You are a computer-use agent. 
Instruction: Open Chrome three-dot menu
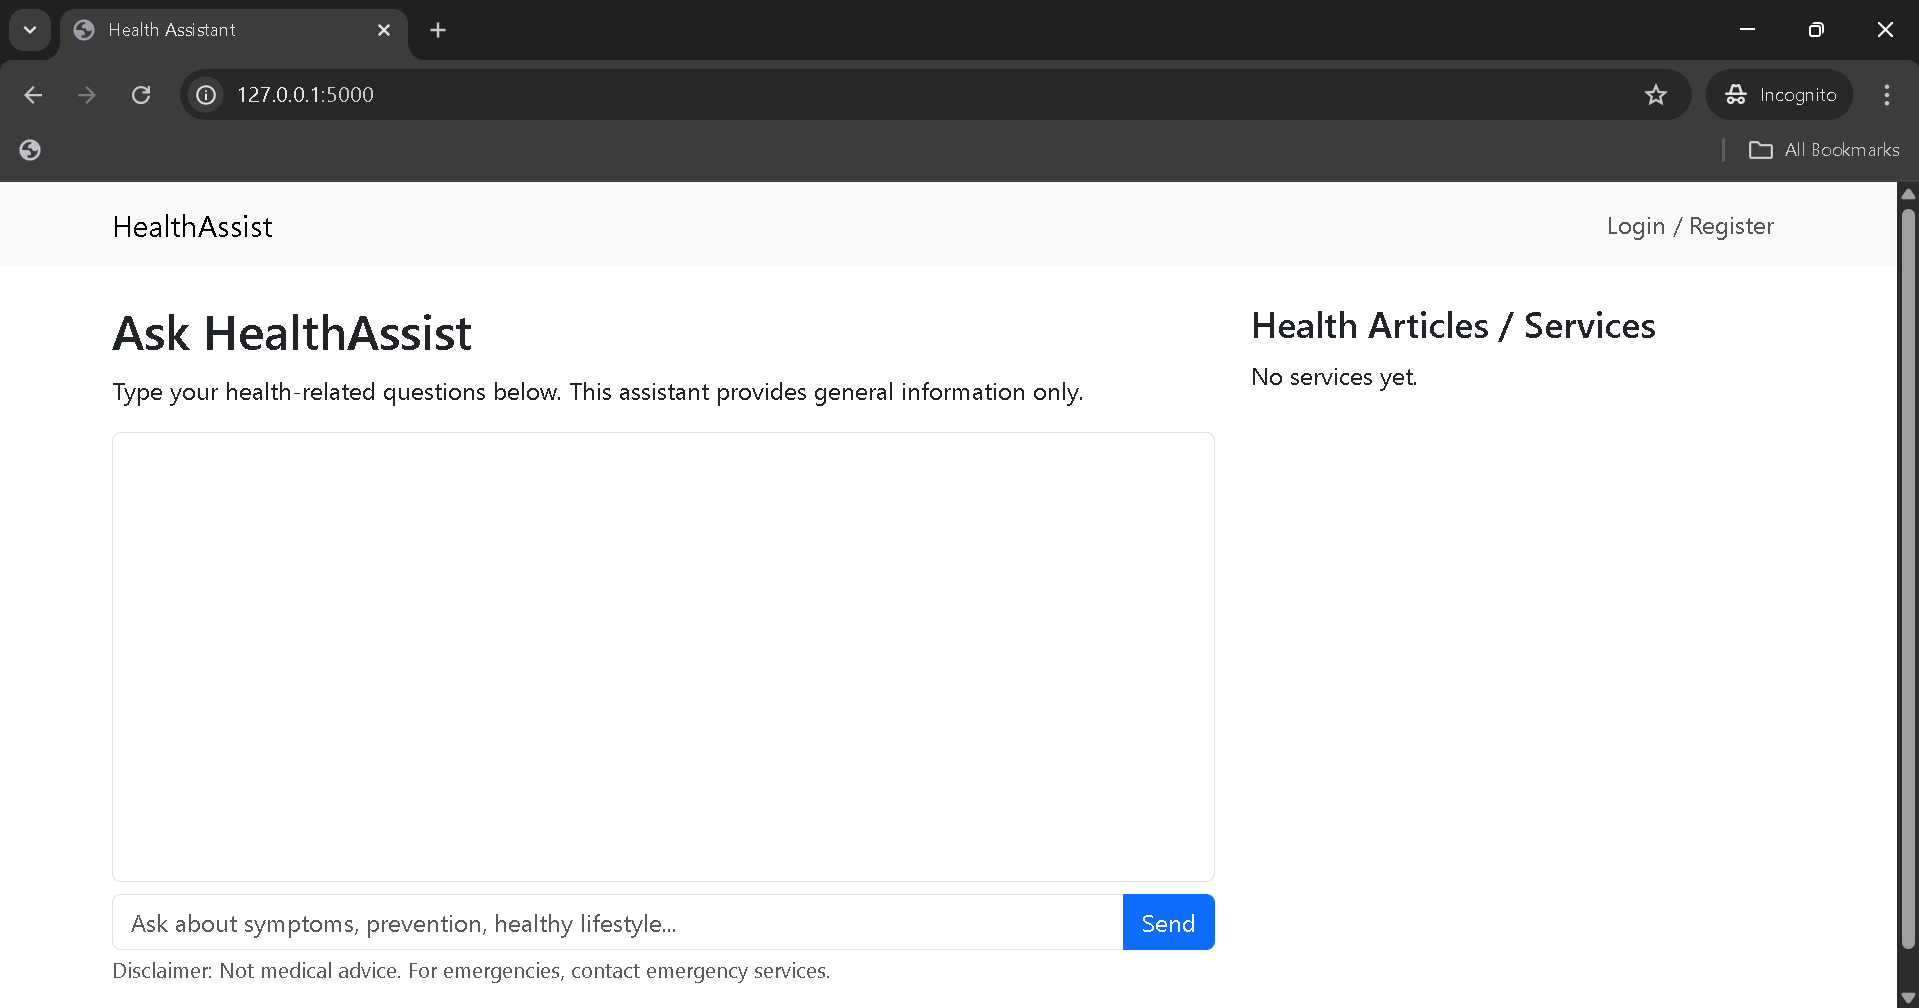point(1886,95)
